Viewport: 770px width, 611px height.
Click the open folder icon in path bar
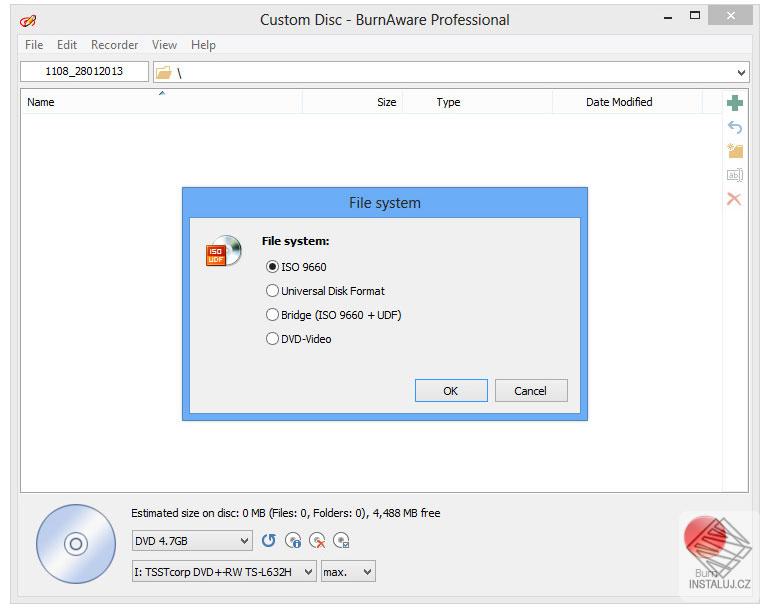(x=164, y=73)
